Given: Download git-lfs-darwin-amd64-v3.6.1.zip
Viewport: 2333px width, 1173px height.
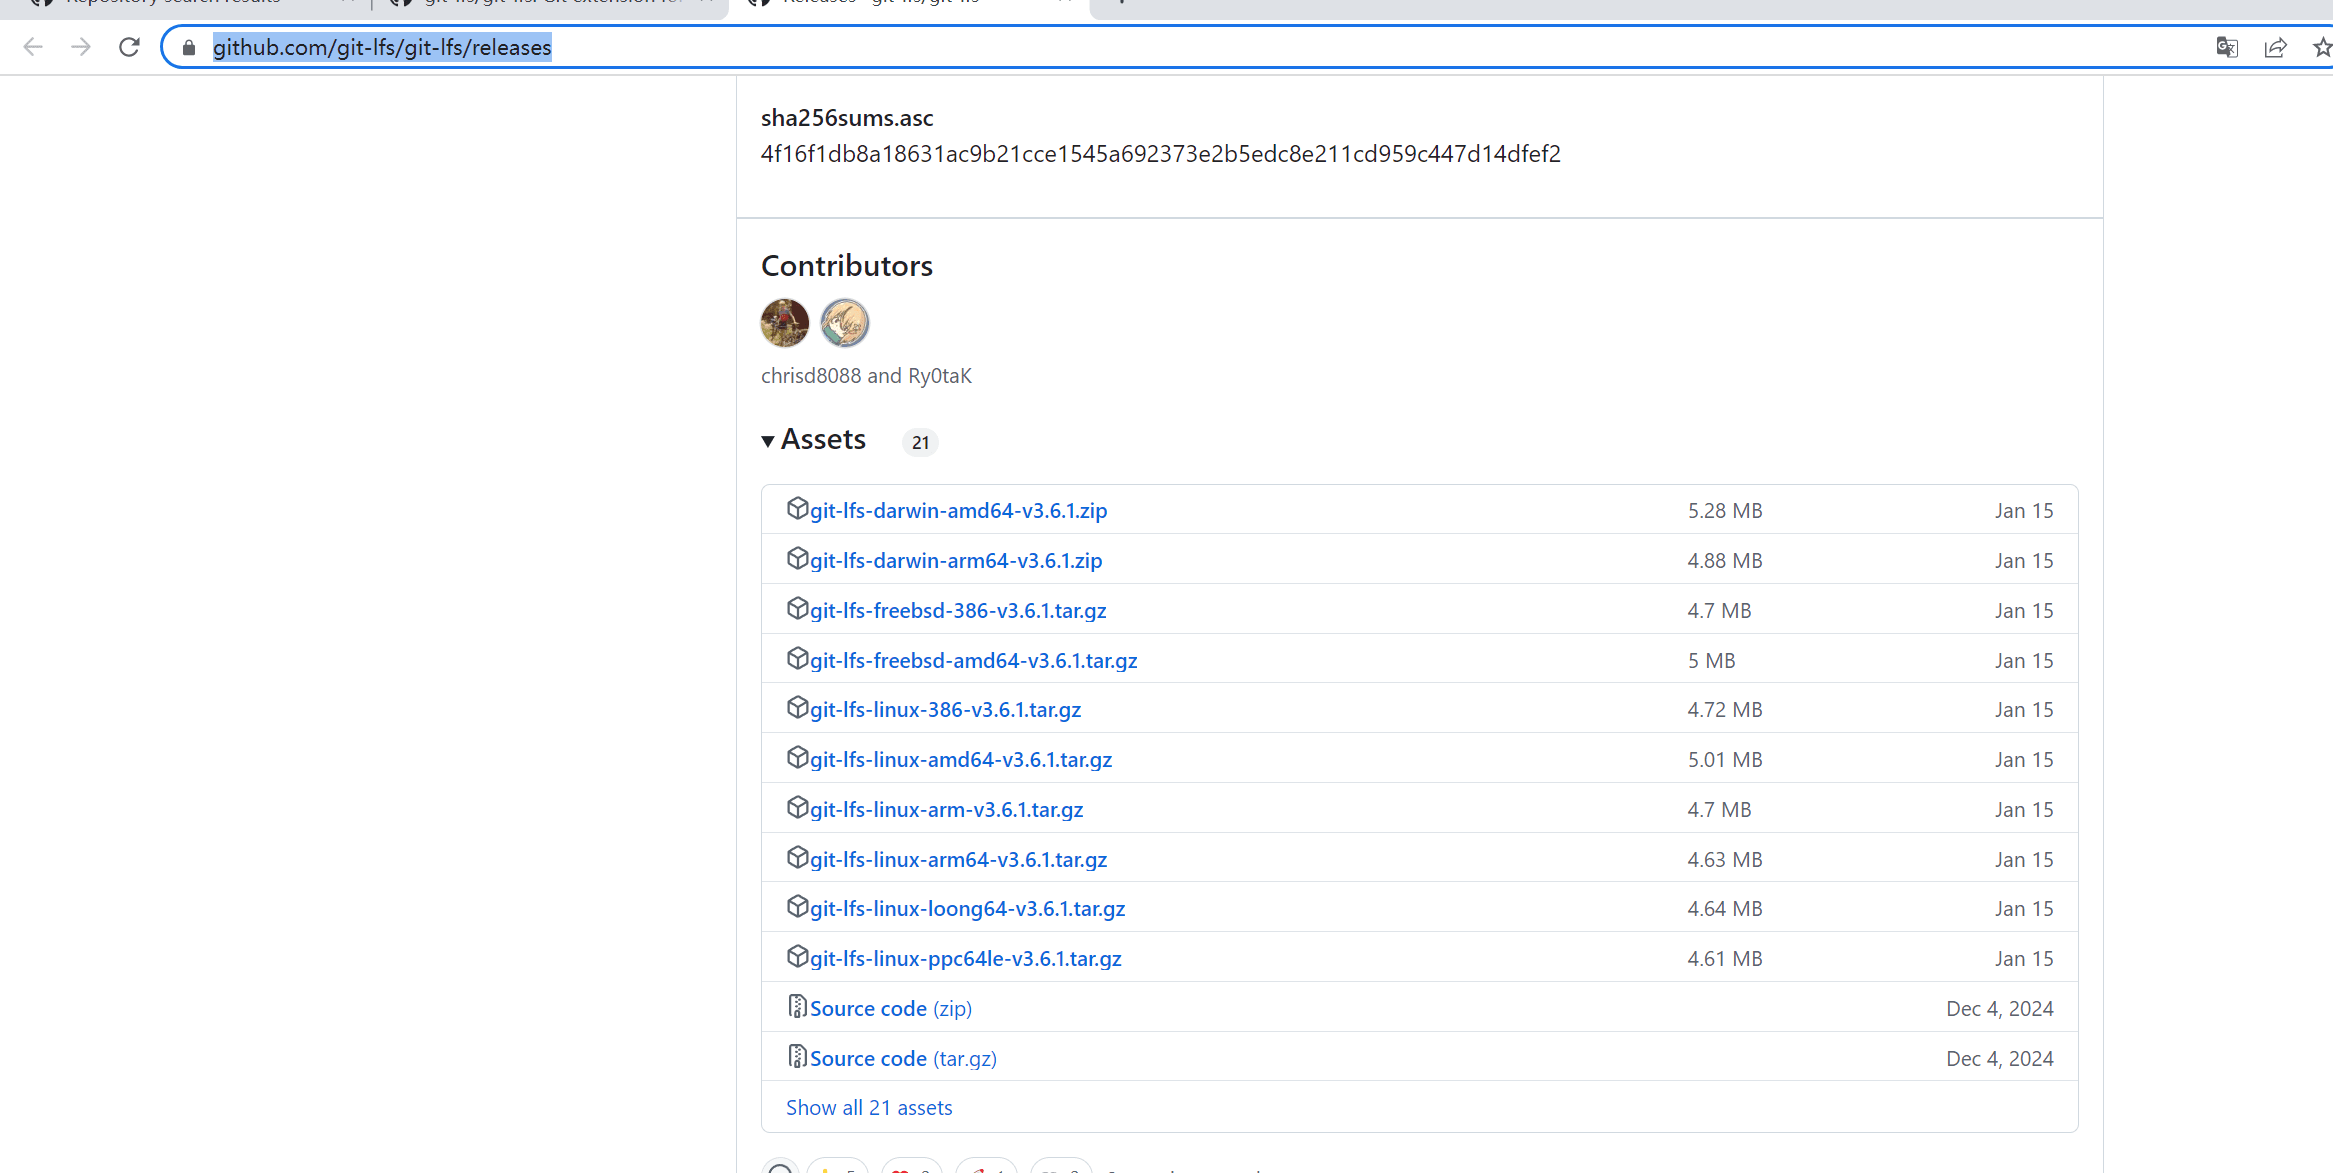Looking at the screenshot, I should [958, 511].
